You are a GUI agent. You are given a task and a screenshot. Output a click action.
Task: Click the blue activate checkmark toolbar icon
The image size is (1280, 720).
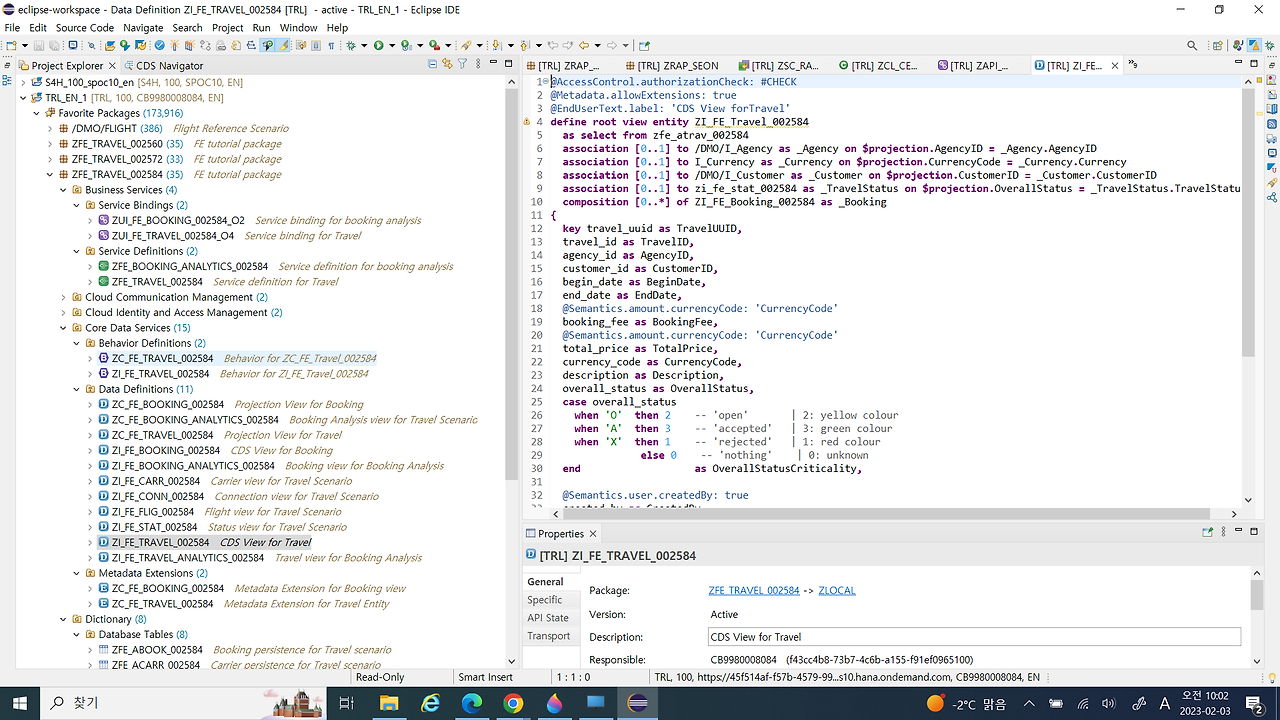click(x=159, y=45)
